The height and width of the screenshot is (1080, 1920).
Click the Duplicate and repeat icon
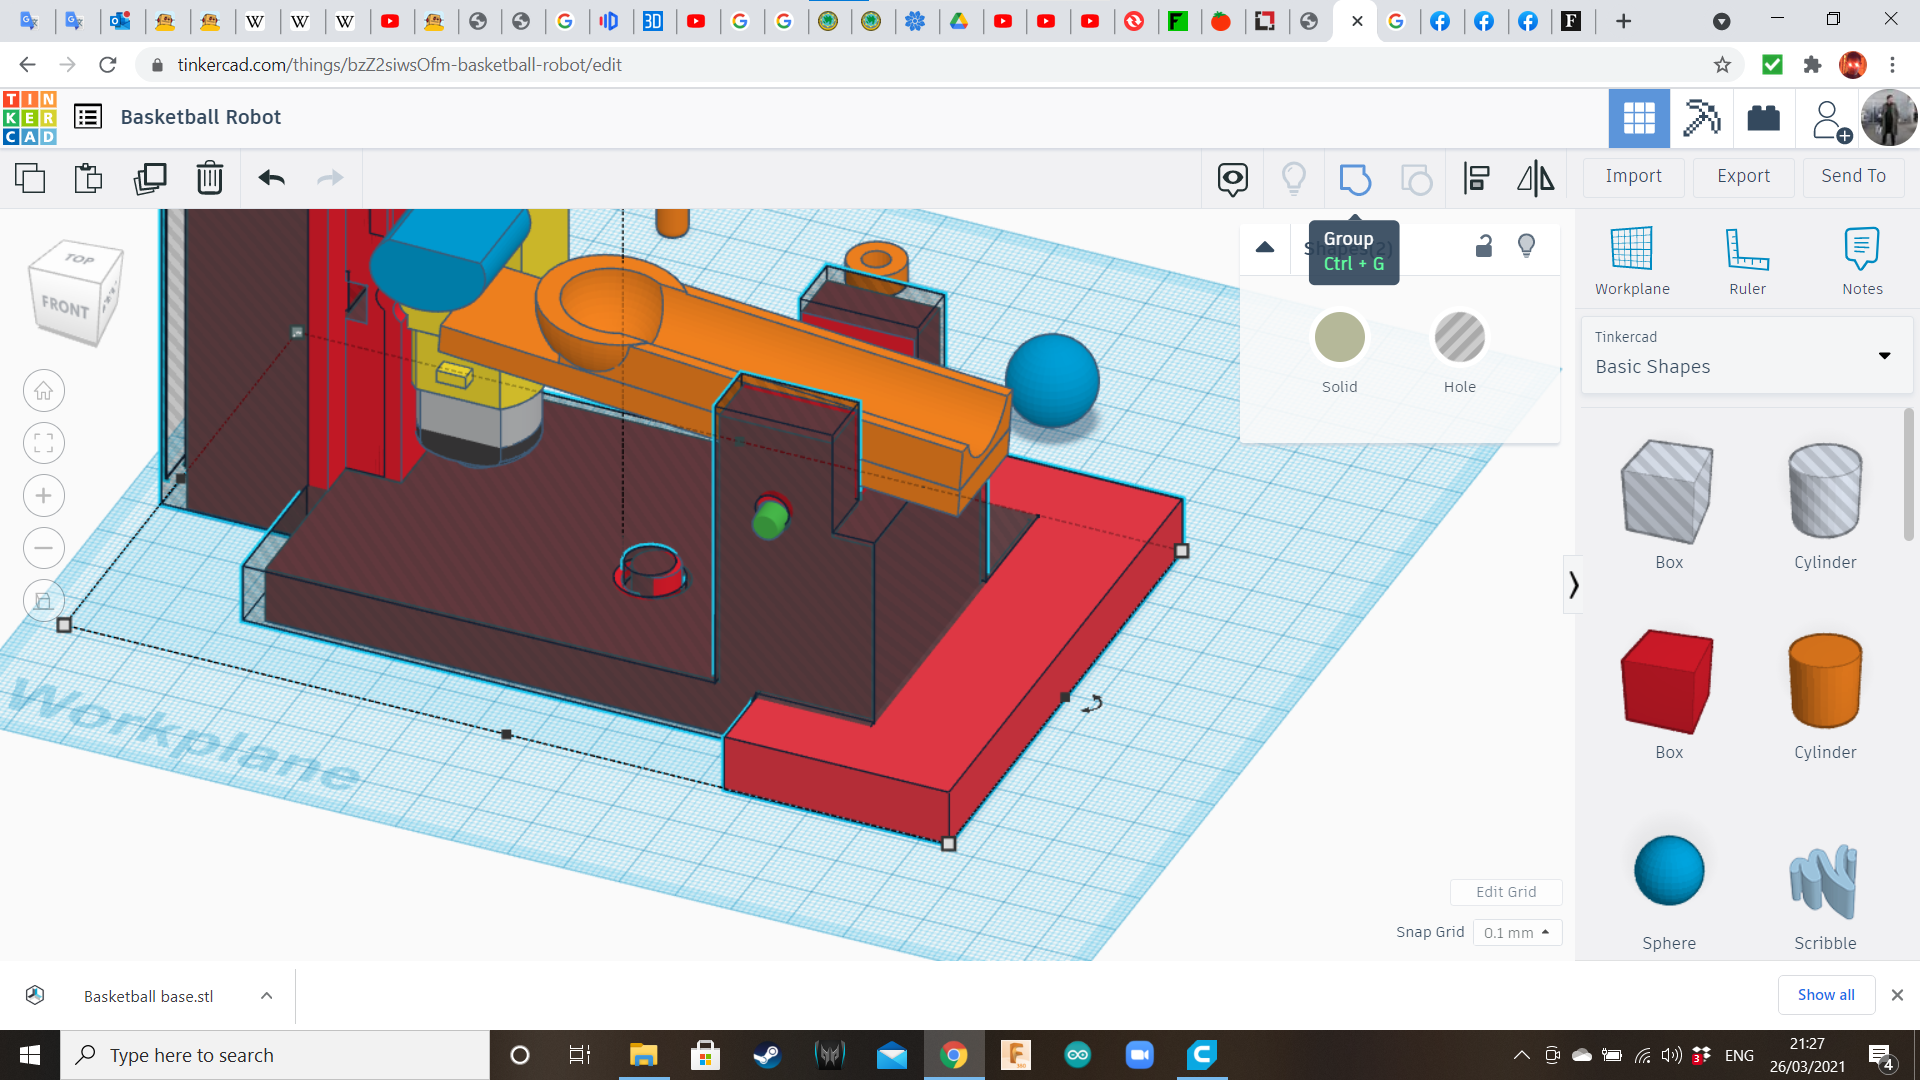[150, 179]
